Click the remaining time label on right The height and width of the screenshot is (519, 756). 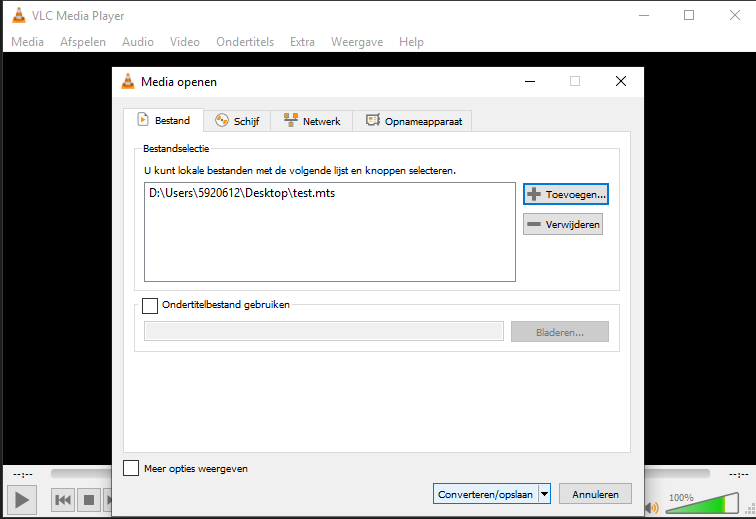click(x=738, y=475)
